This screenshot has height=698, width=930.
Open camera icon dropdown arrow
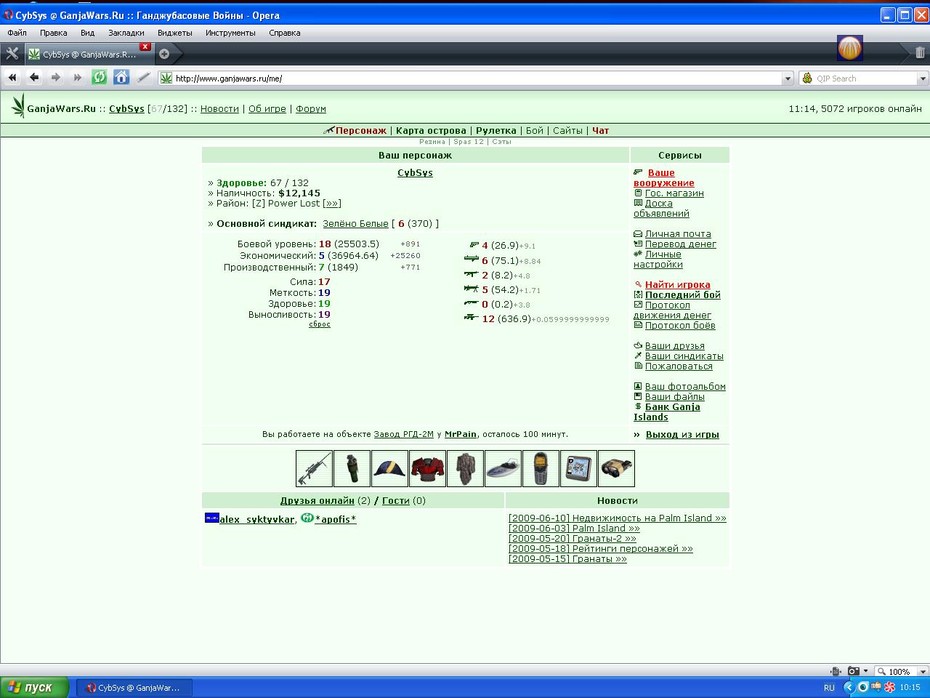[x=865, y=671]
